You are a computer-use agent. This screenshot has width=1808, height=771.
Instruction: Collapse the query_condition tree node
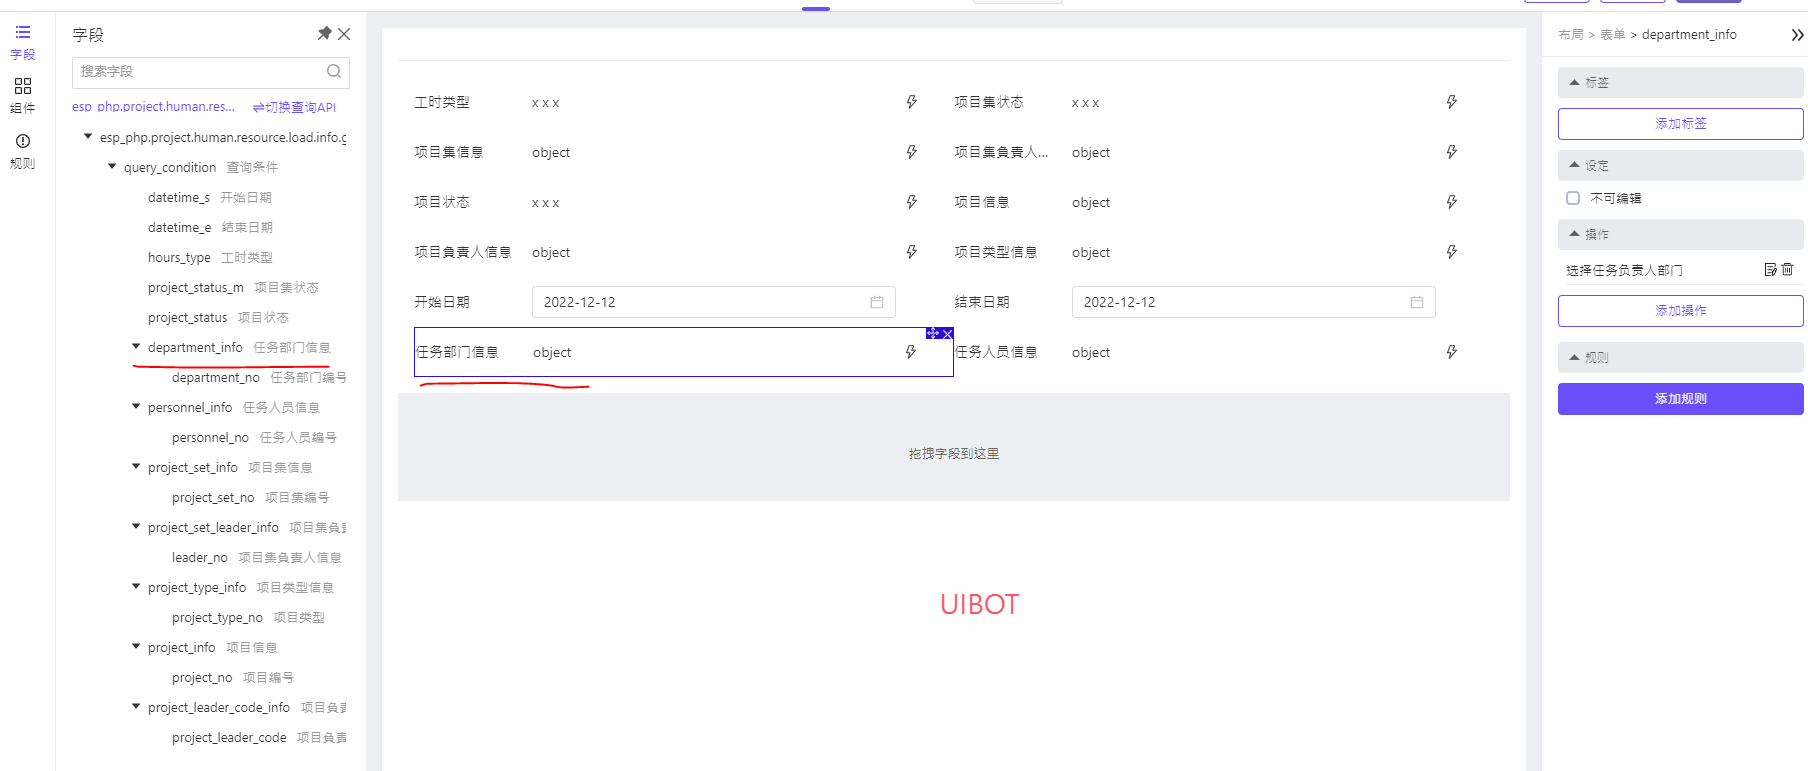click(x=112, y=166)
